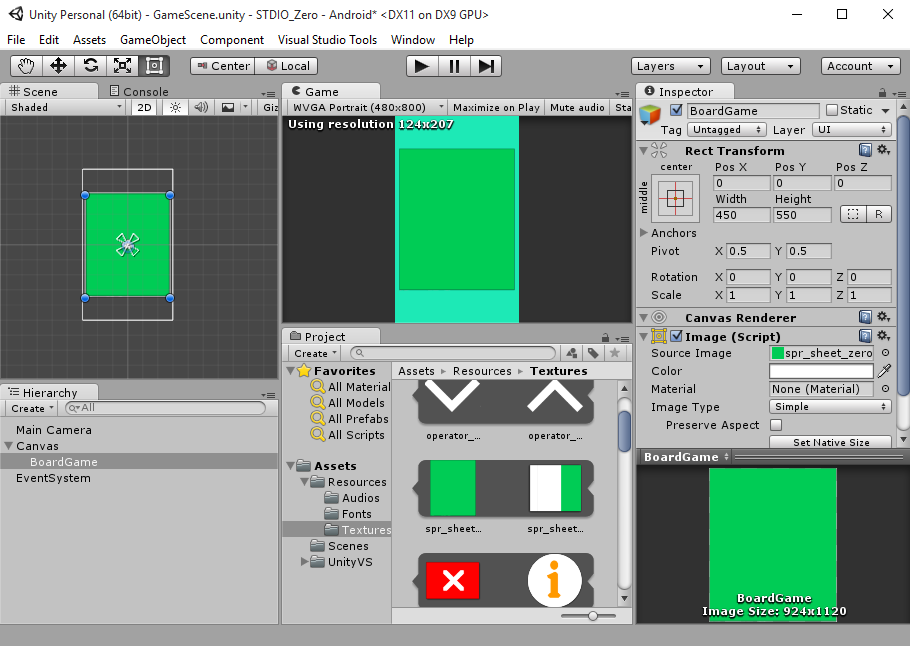Enable Preserve Aspect checkbox
Screen dimensions: 910x646
[776, 425]
